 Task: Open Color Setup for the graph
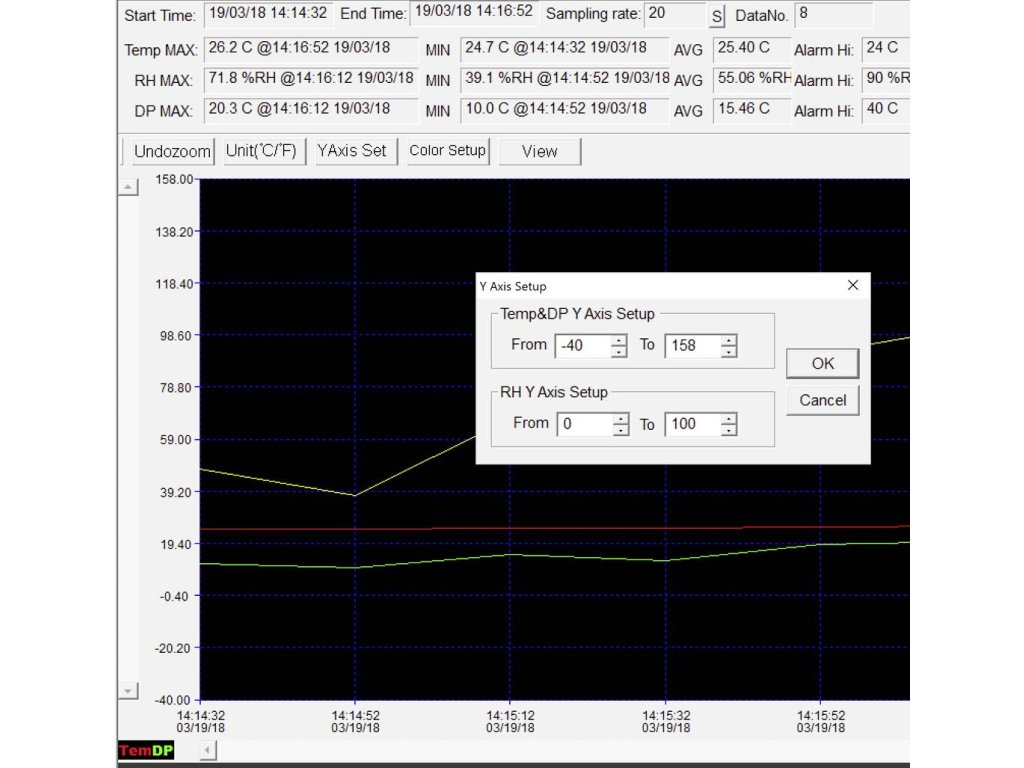(447, 152)
